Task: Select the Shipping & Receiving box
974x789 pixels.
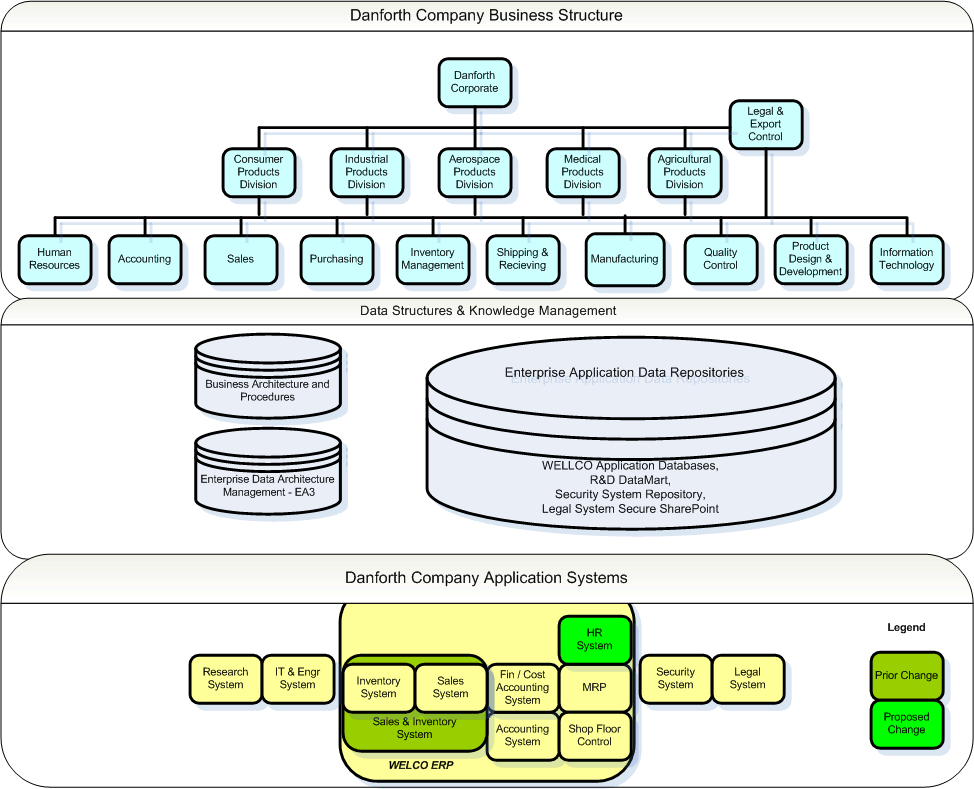Action: point(522,259)
